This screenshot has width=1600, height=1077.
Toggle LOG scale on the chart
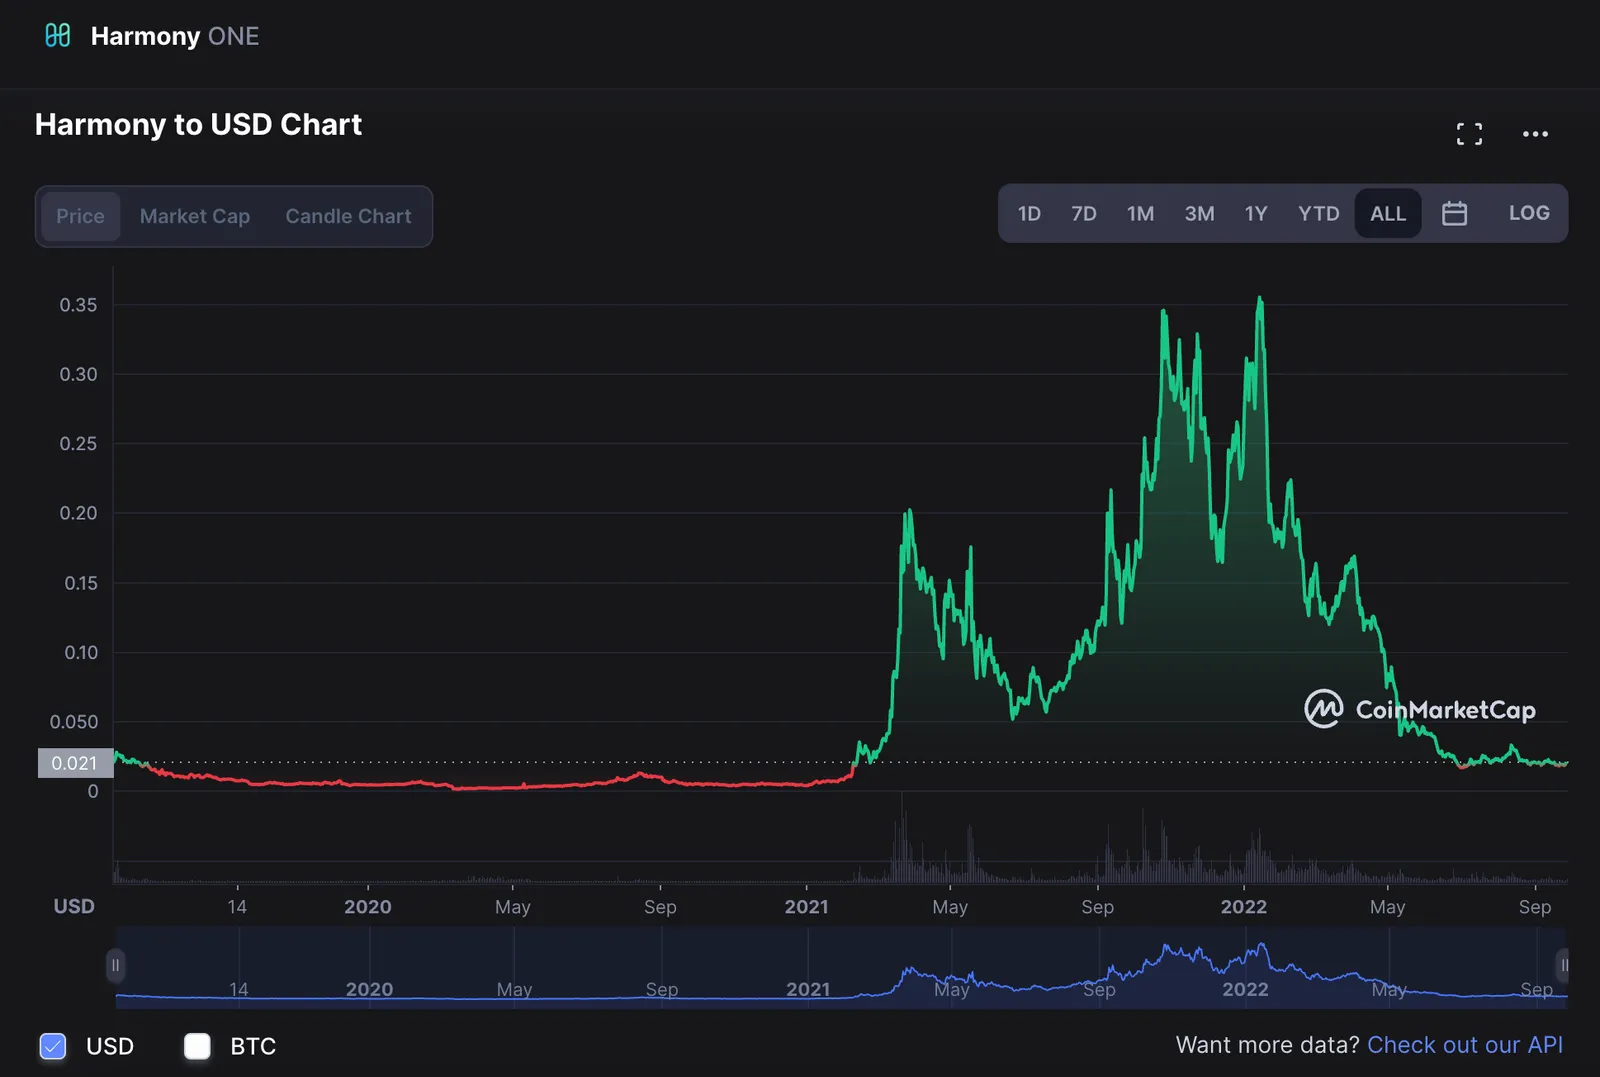coord(1529,213)
